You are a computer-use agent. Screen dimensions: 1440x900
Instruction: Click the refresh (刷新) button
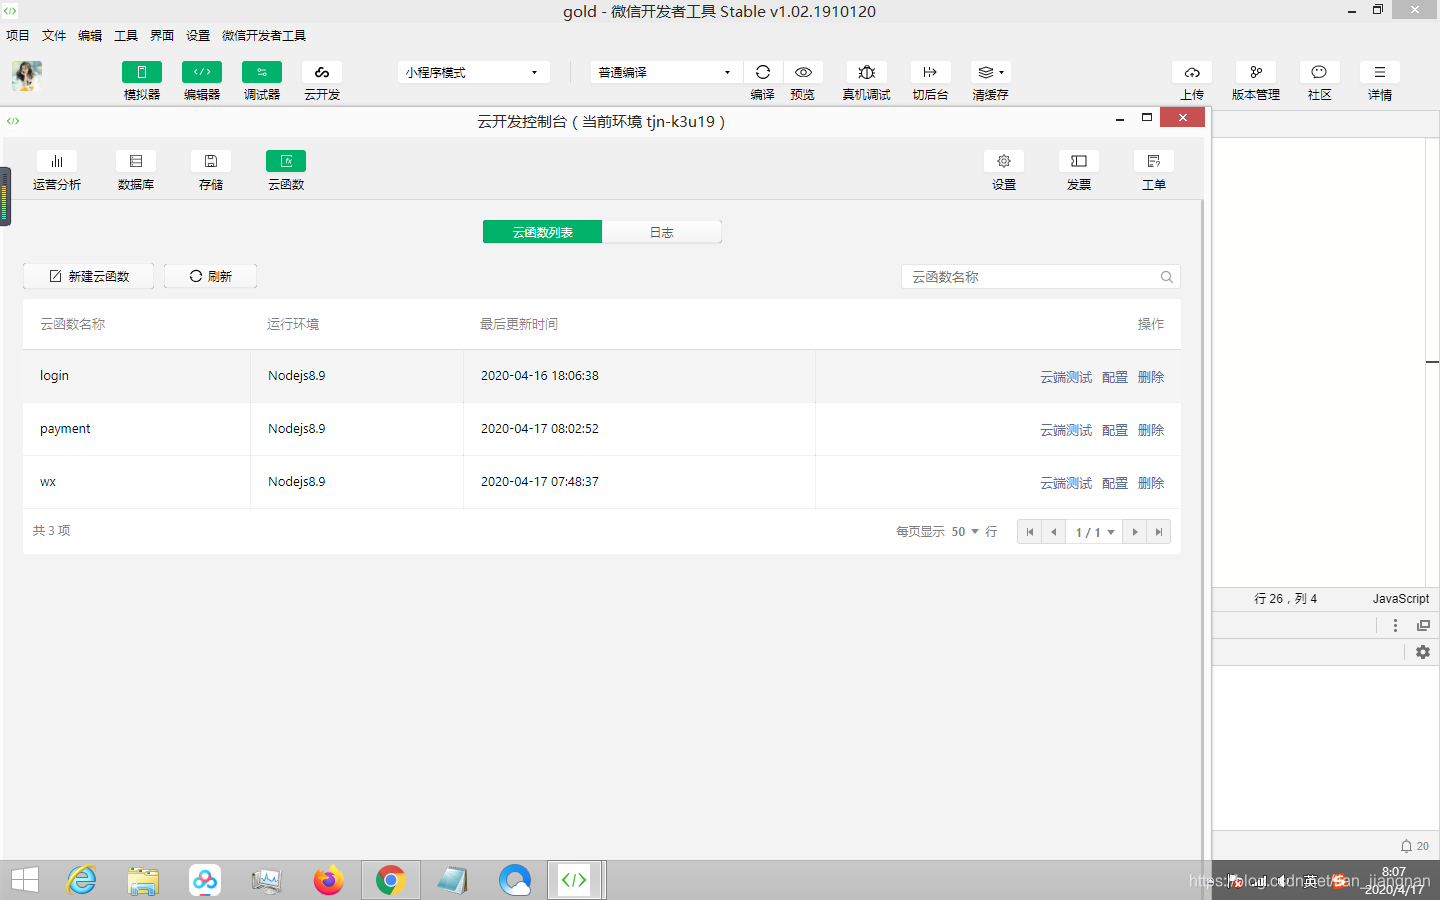click(210, 276)
